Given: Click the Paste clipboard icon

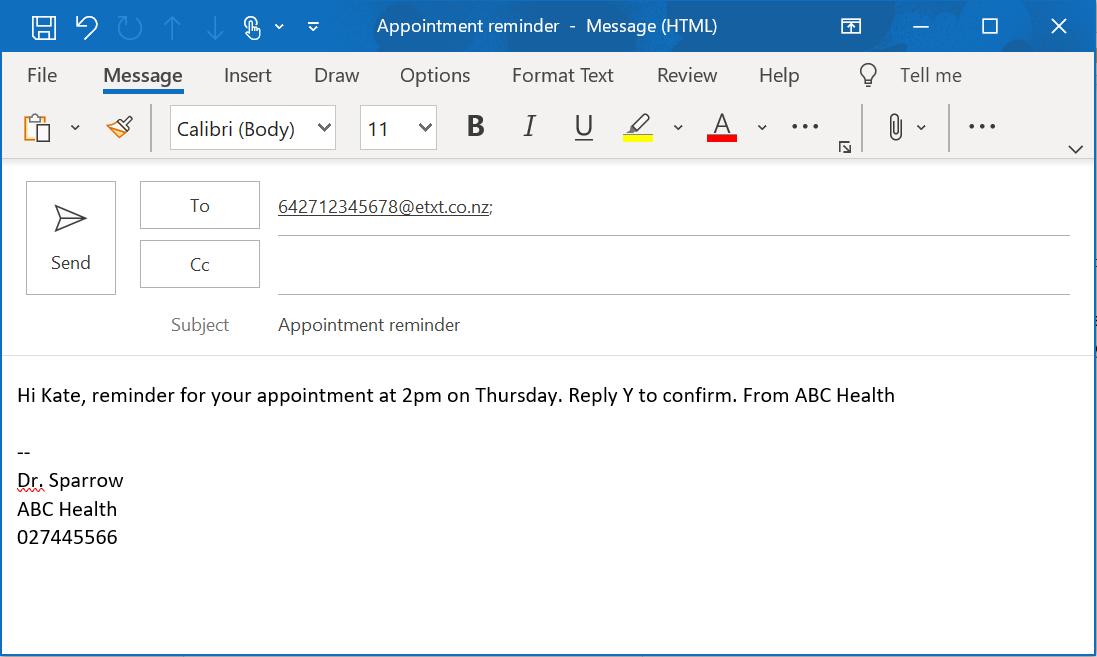Looking at the screenshot, I should point(37,127).
